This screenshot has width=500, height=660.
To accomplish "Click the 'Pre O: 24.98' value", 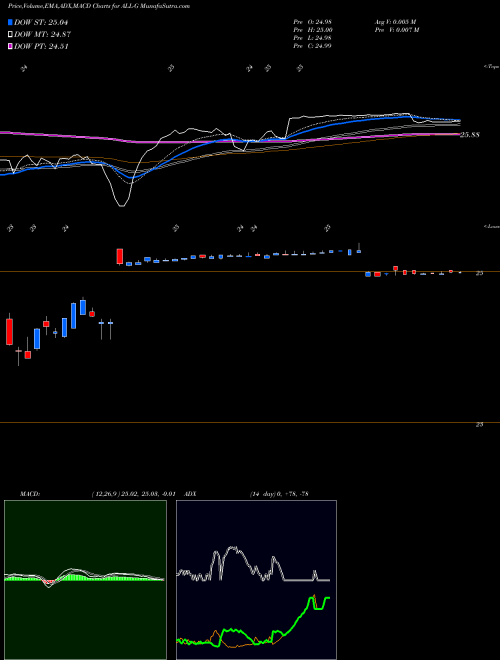I will pos(313,22).
